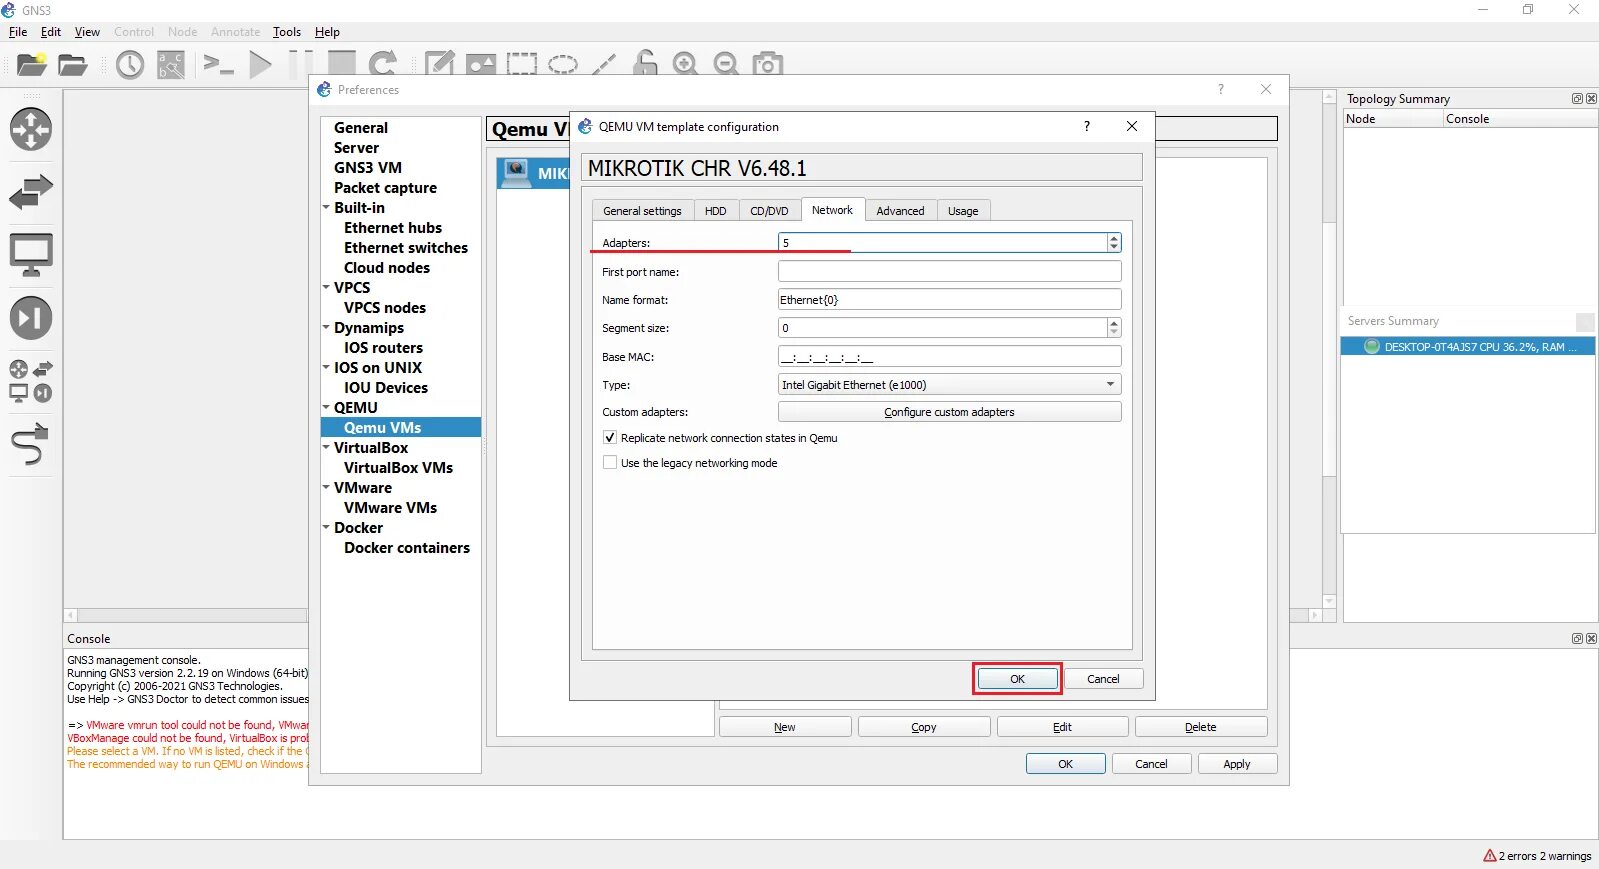Click the Take screenshot camera icon
The height and width of the screenshot is (869, 1599).
(768, 64)
